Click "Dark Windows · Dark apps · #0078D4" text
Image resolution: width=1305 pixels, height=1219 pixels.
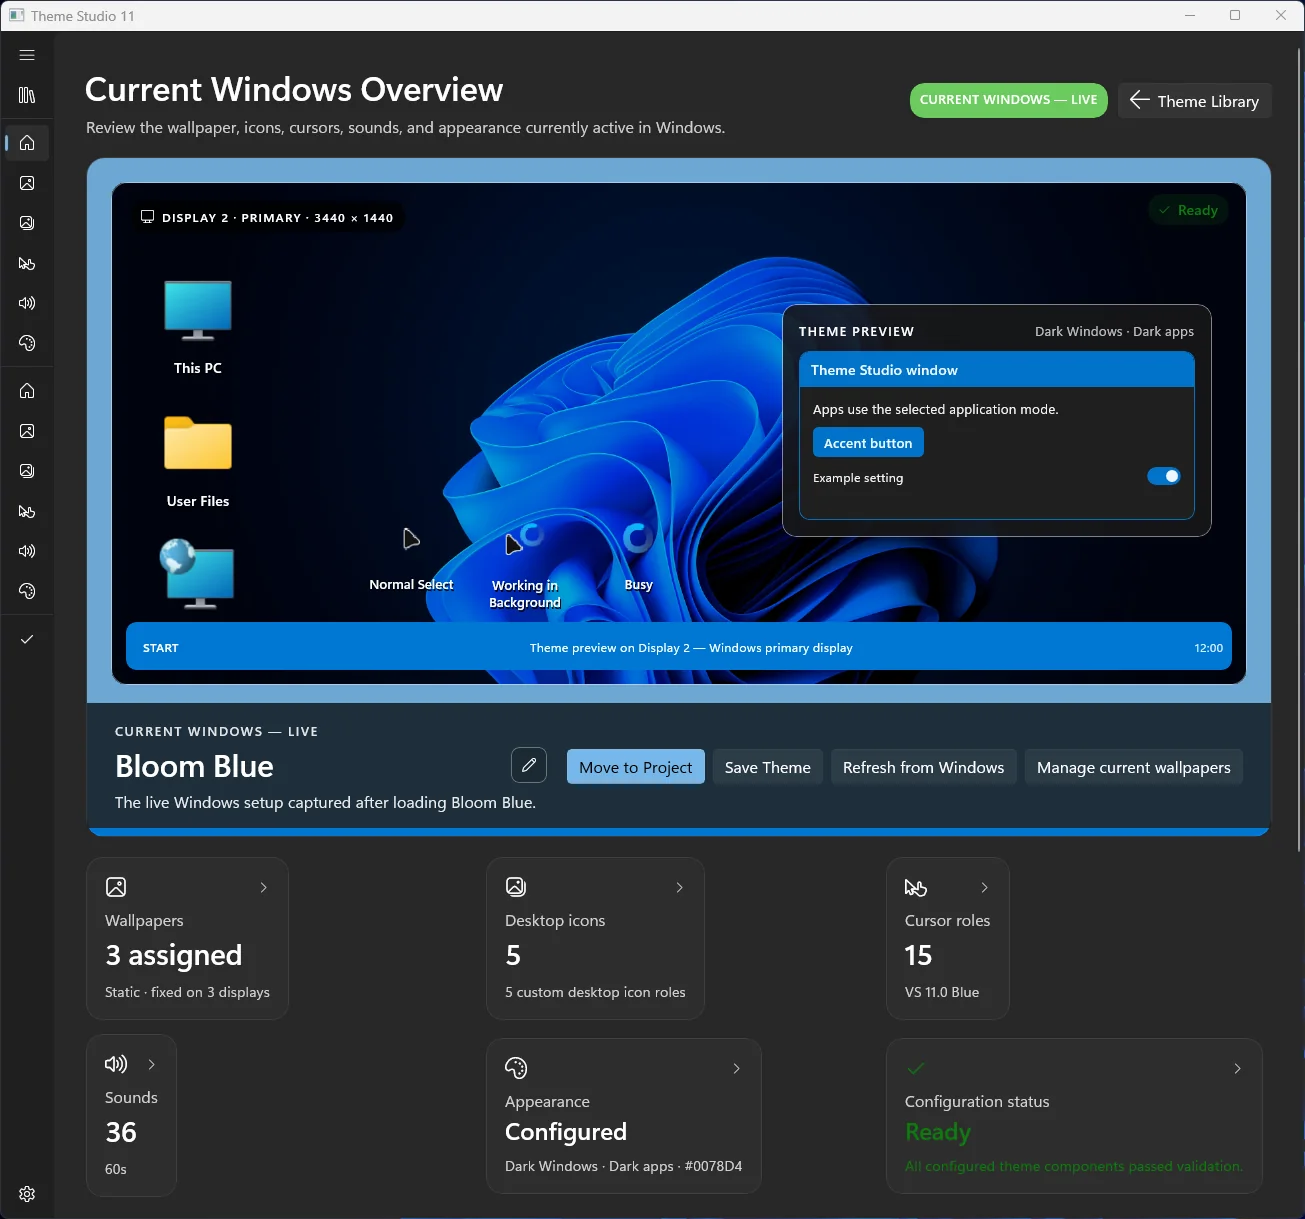click(x=624, y=1166)
